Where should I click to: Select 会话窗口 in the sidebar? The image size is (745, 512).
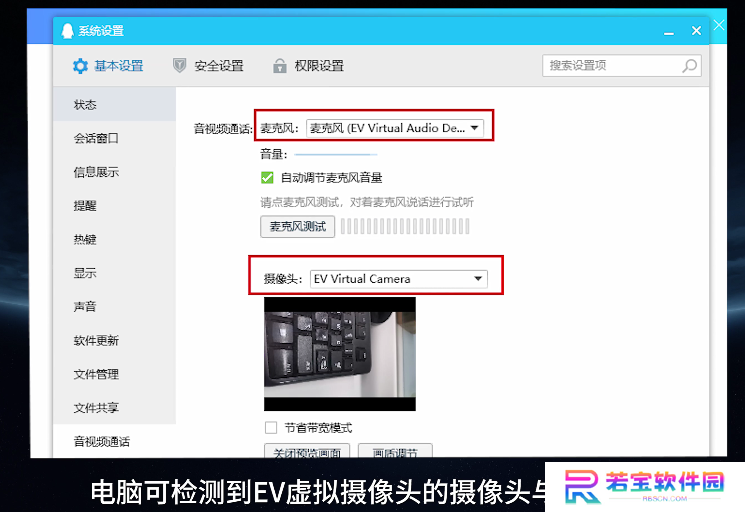point(115,138)
